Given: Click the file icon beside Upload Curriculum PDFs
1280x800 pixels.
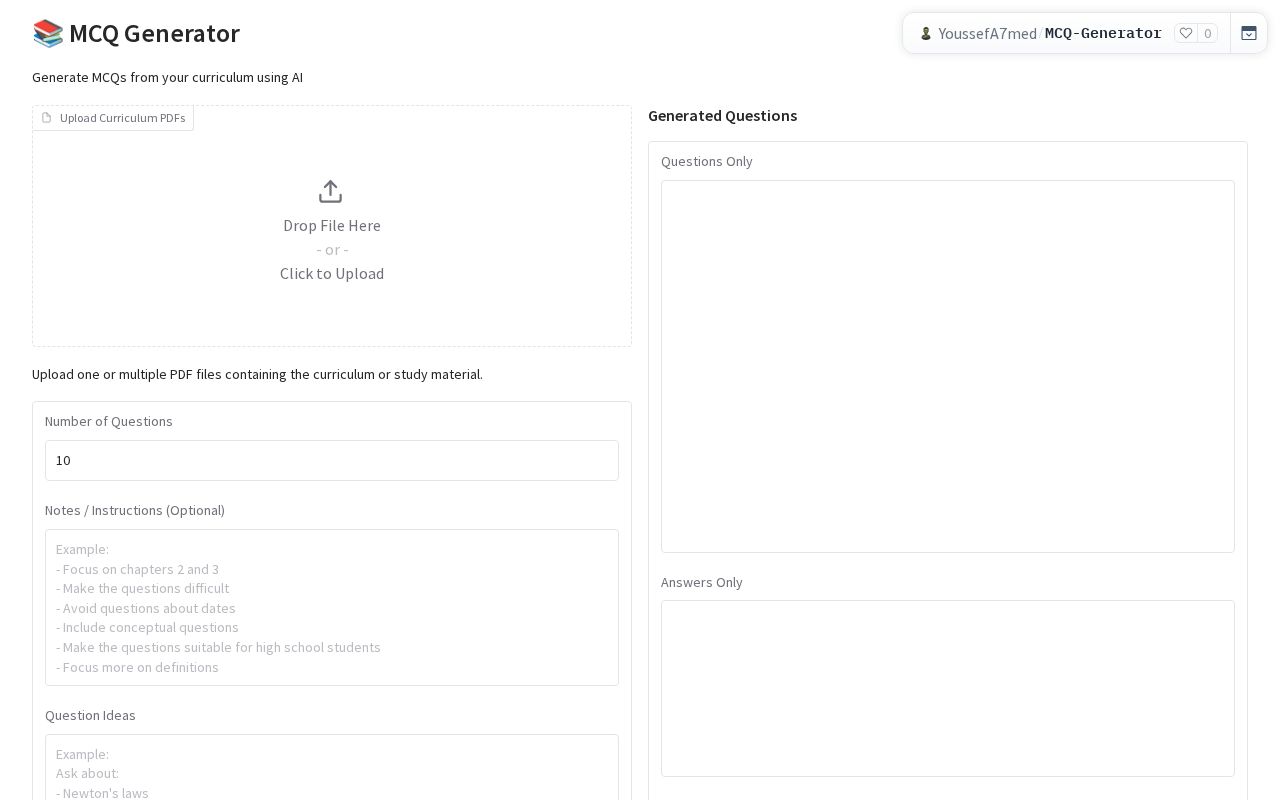Looking at the screenshot, I should [x=46, y=118].
